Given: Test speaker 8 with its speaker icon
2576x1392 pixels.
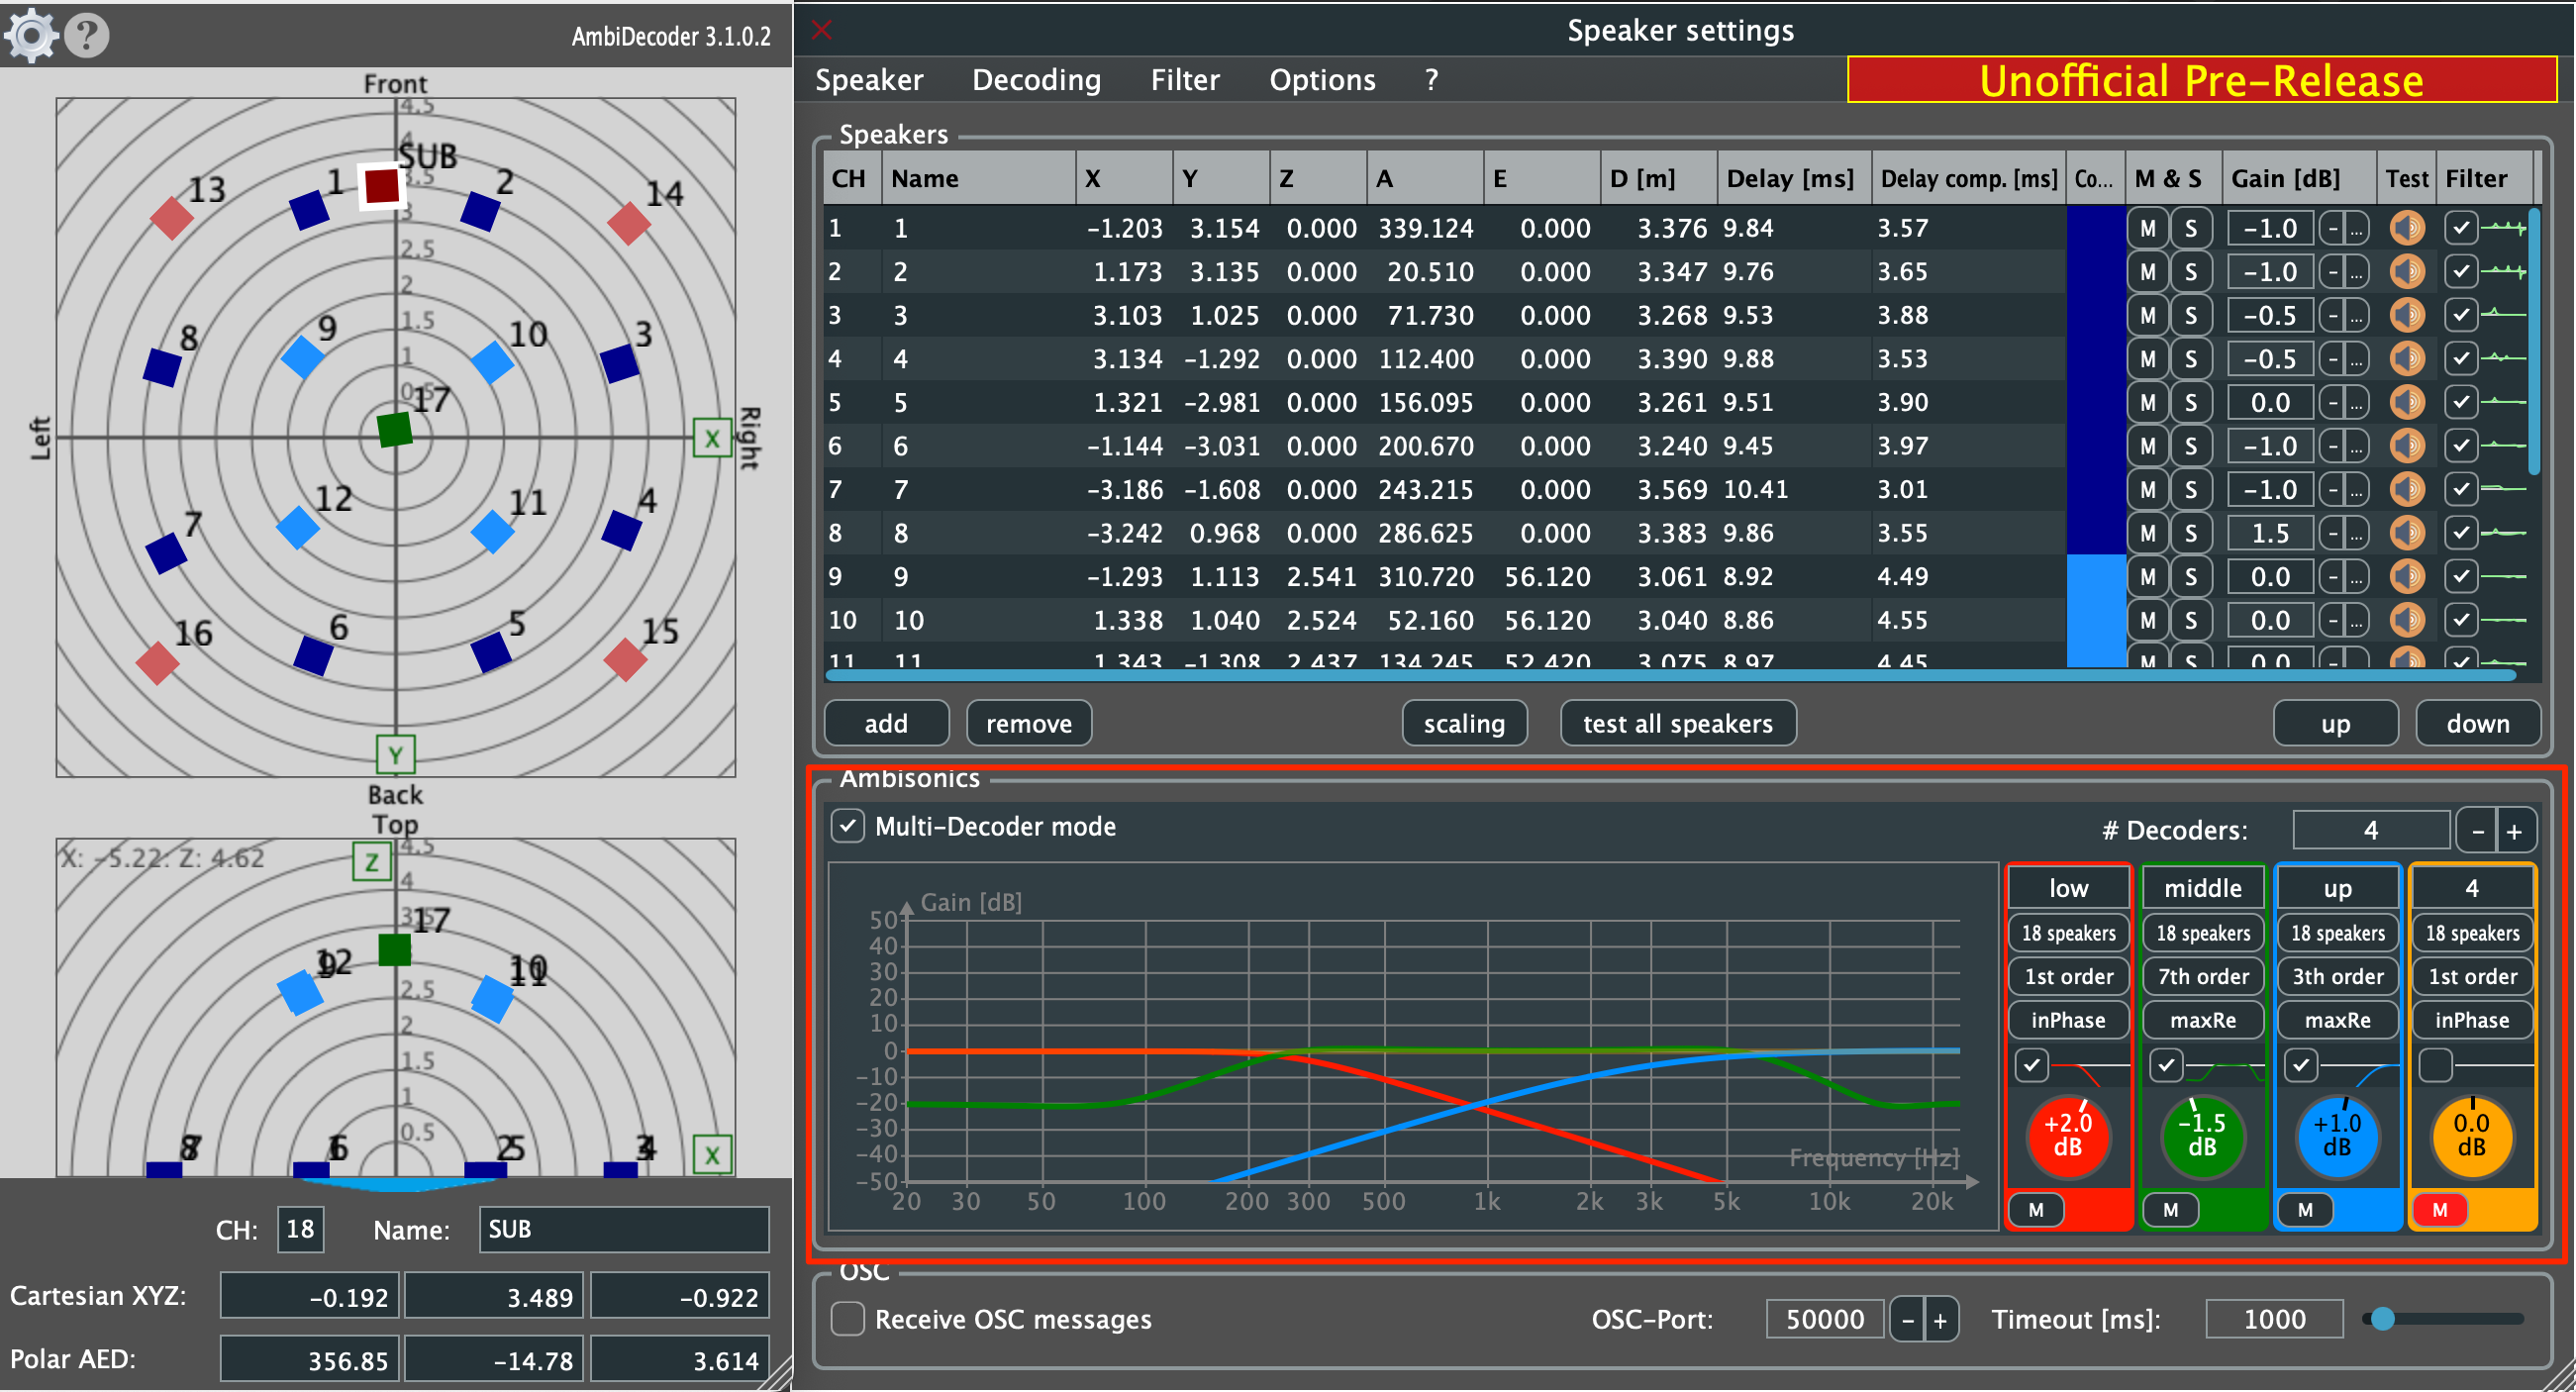Looking at the screenshot, I should pyautogui.click(x=2408, y=533).
